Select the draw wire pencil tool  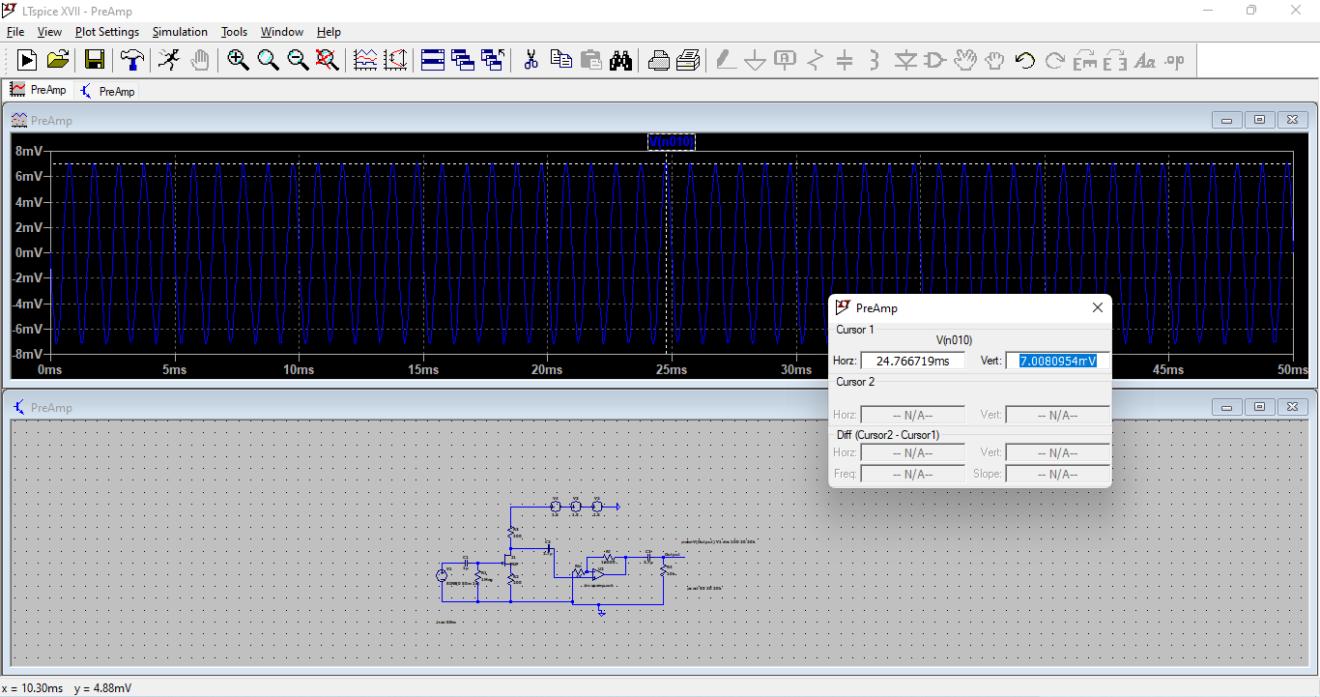point(726,60)
